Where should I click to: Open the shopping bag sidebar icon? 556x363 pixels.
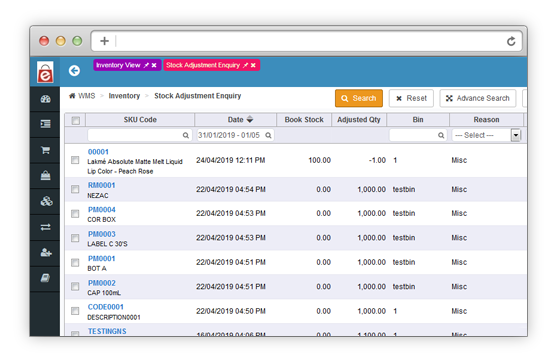tap(45, 175)
